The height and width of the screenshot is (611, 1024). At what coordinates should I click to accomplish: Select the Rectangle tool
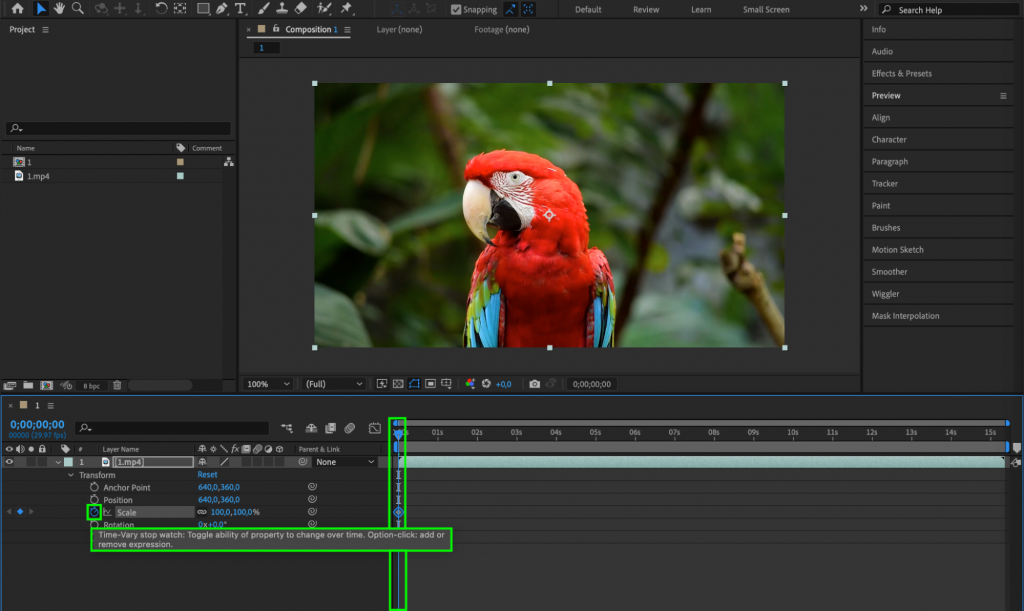(203, 10)
